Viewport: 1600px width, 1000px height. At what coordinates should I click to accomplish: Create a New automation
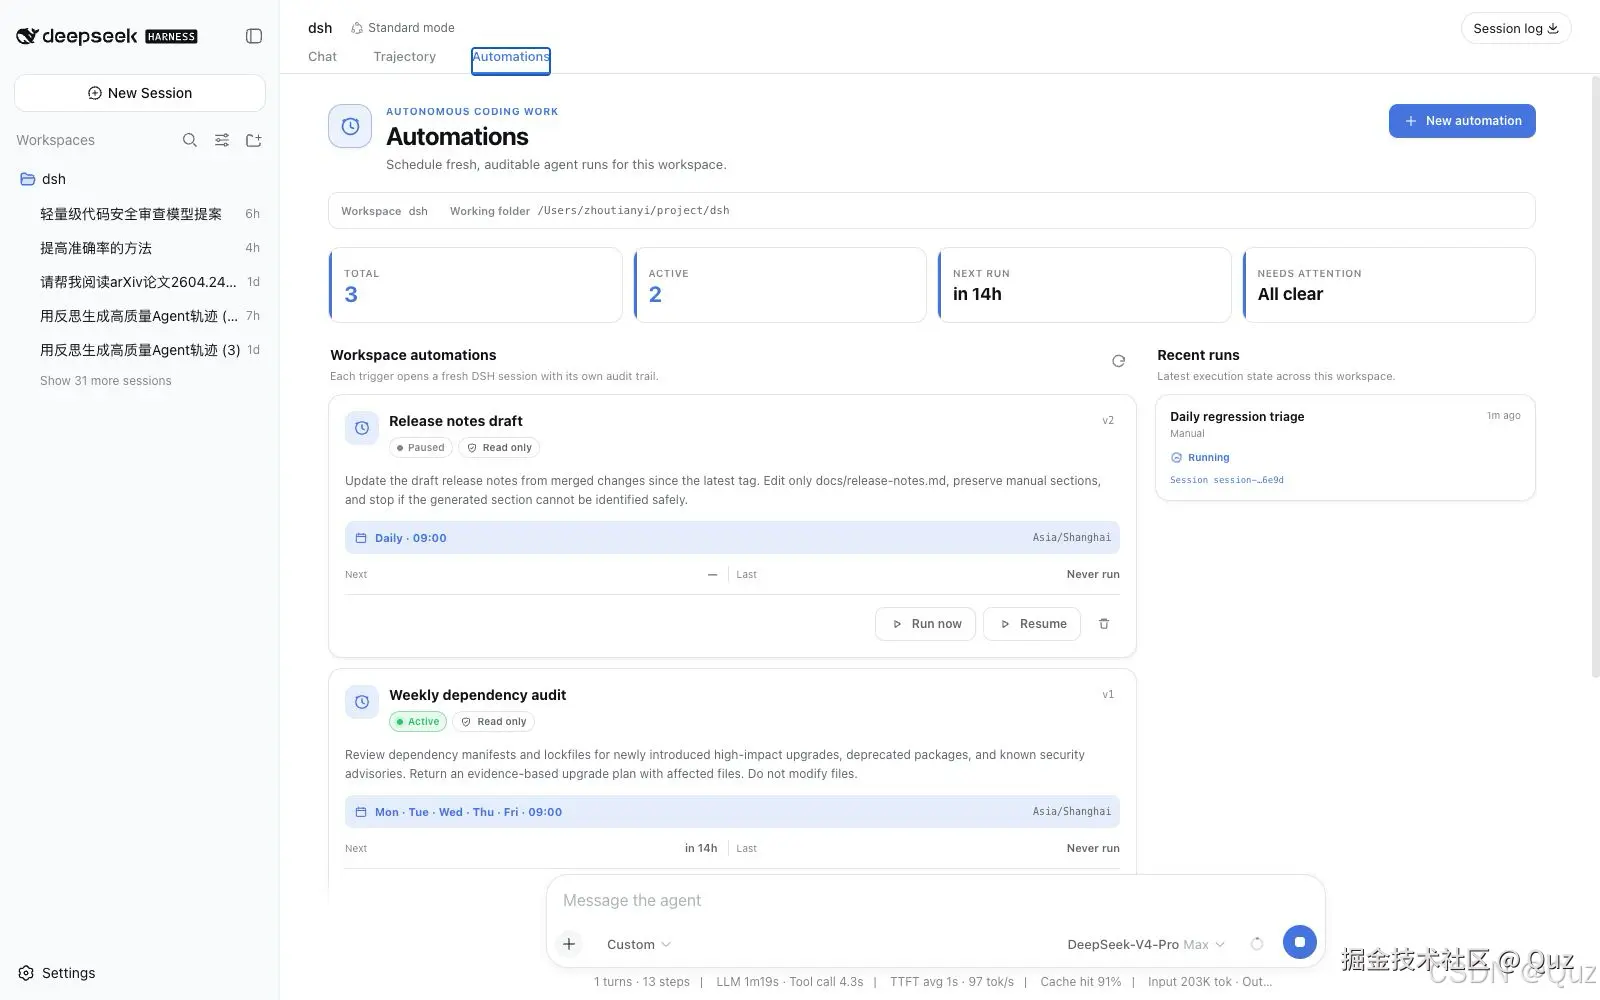[x=1461, y=121]
